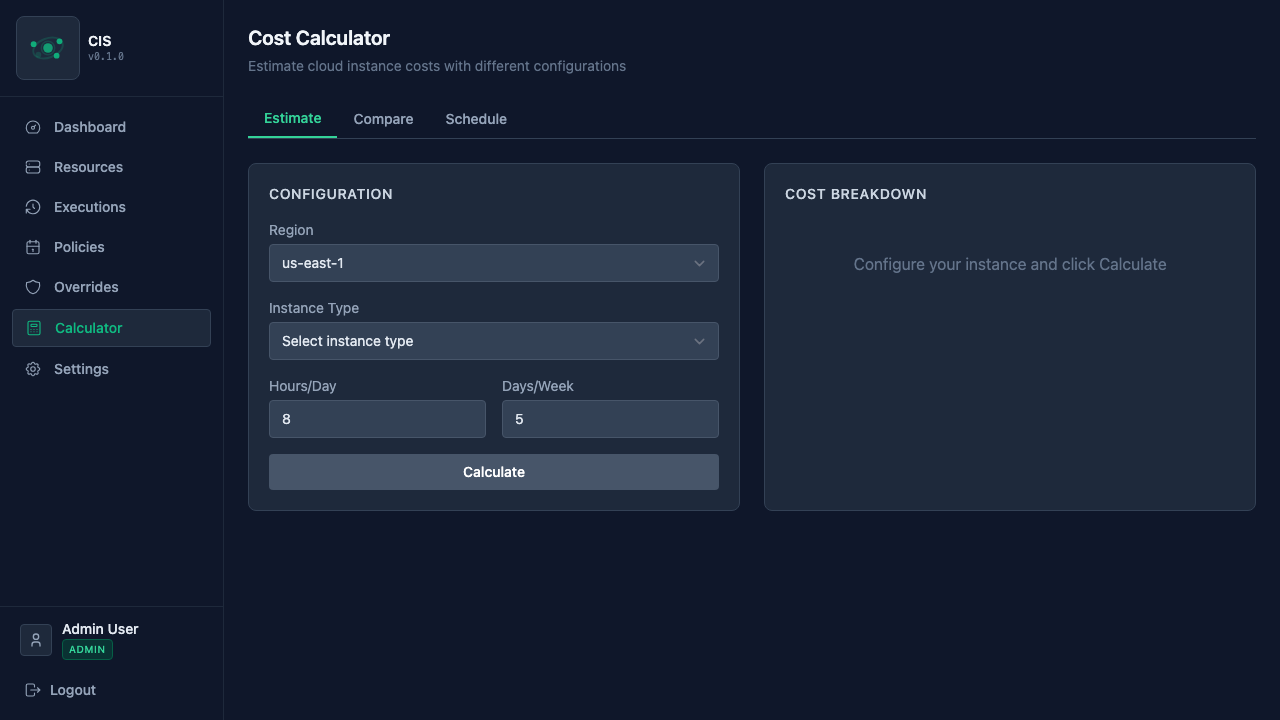
Task: Switch to the Estimate tab
Action: point(292,118)
